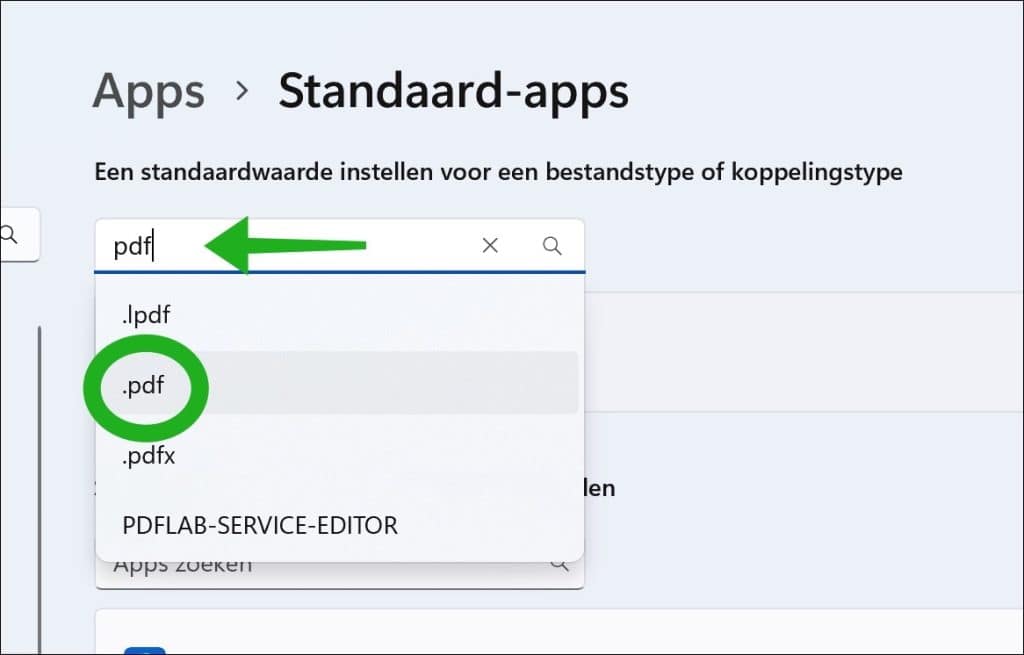Select the .pdfx suggestion
Viewport: 1024px width, 655px height.
337,455
